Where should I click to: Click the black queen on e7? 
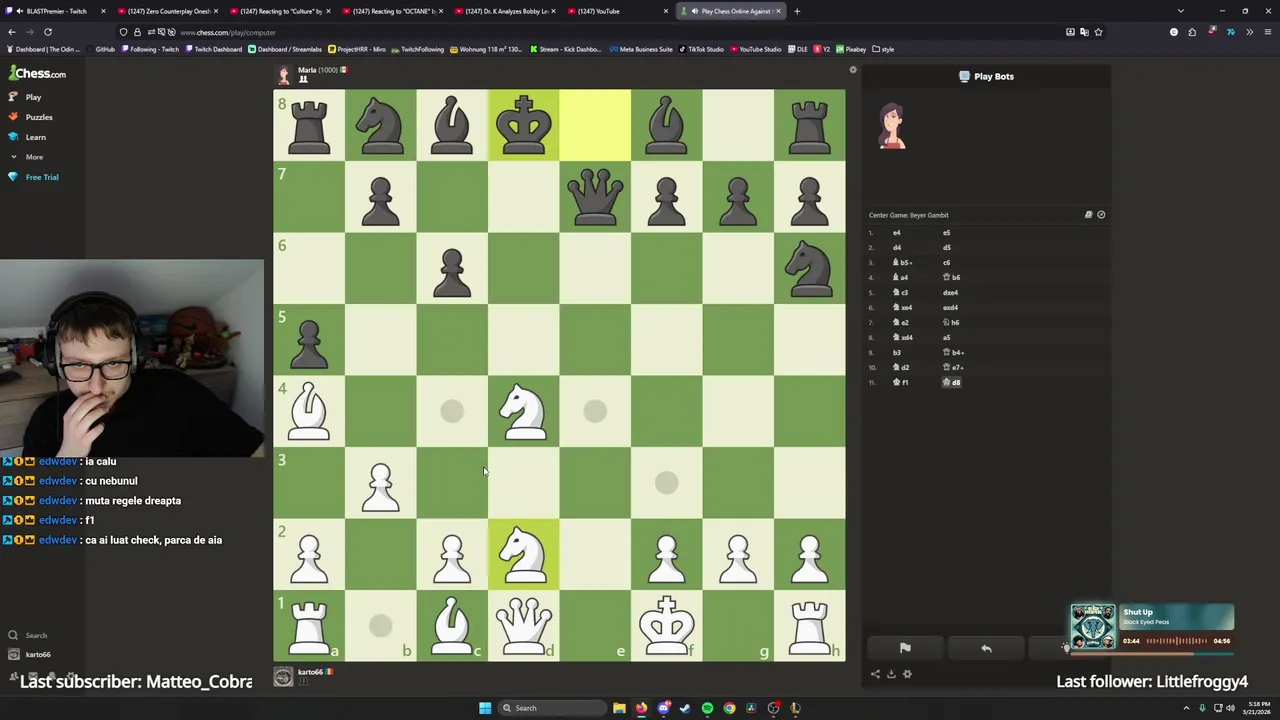click(x=595, y=197)
